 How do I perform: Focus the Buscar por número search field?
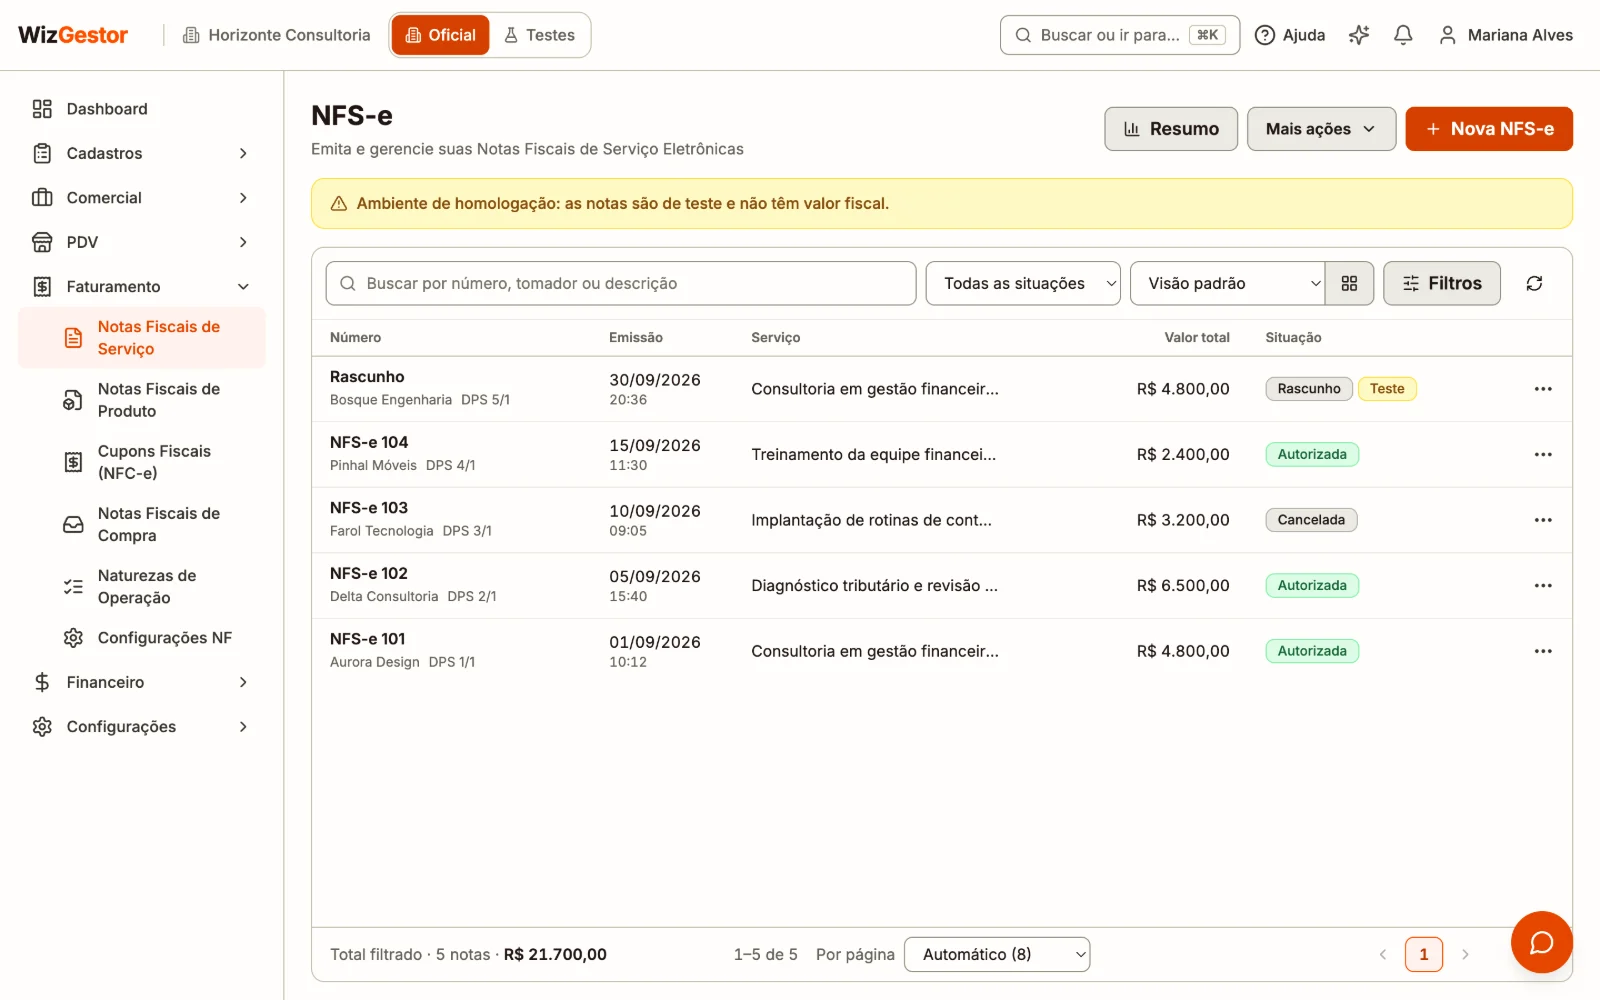(x=620, y=284)
